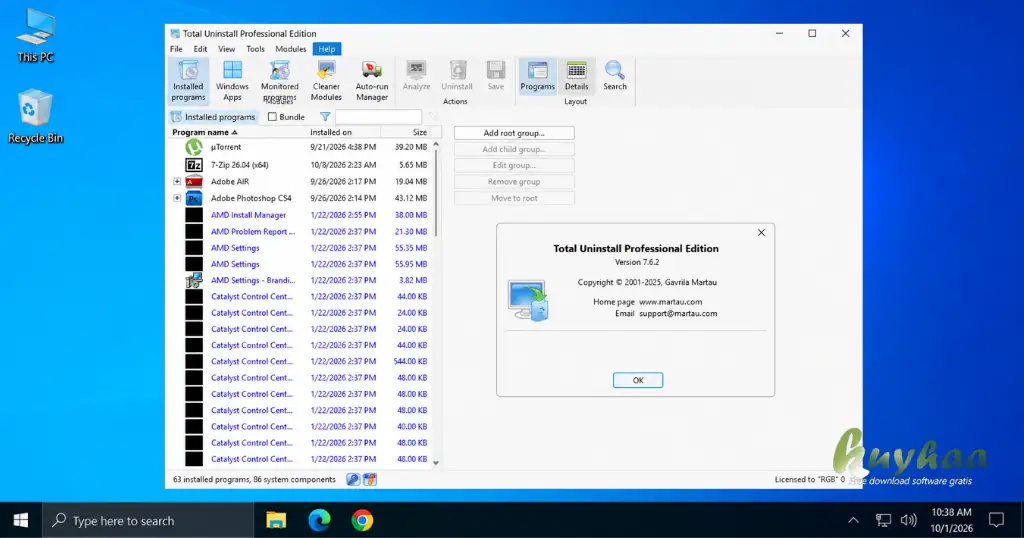Screen dimensions: 1024x538
Task: Launch Microsoft Edge from the taskbar
Action: (x=319, y=520)
